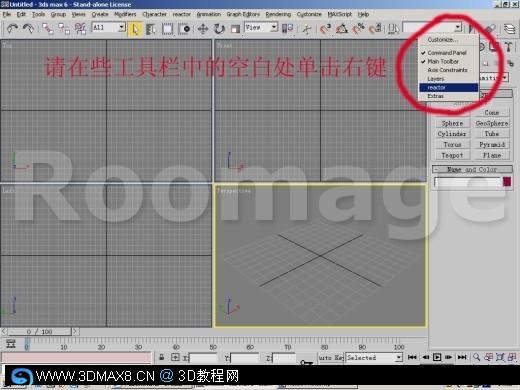Open the MAXScript menu

[x=340, y=14]
